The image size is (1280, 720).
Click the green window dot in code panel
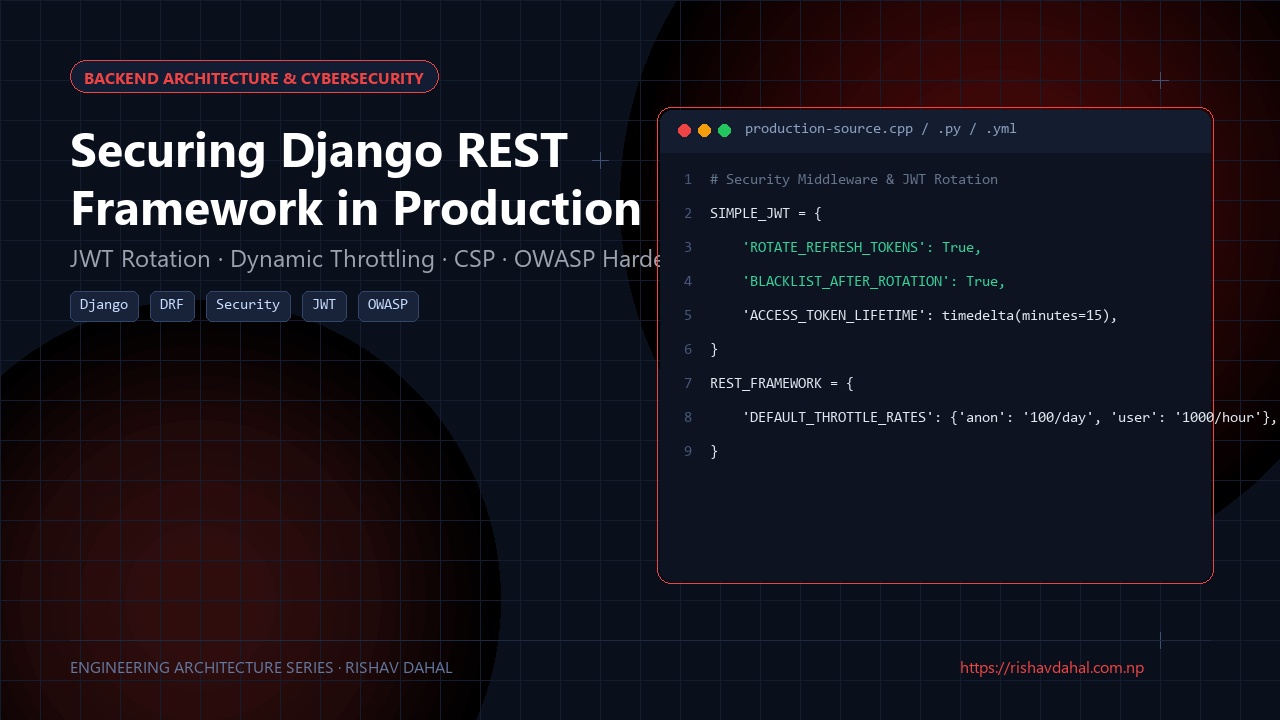(724, 130)
